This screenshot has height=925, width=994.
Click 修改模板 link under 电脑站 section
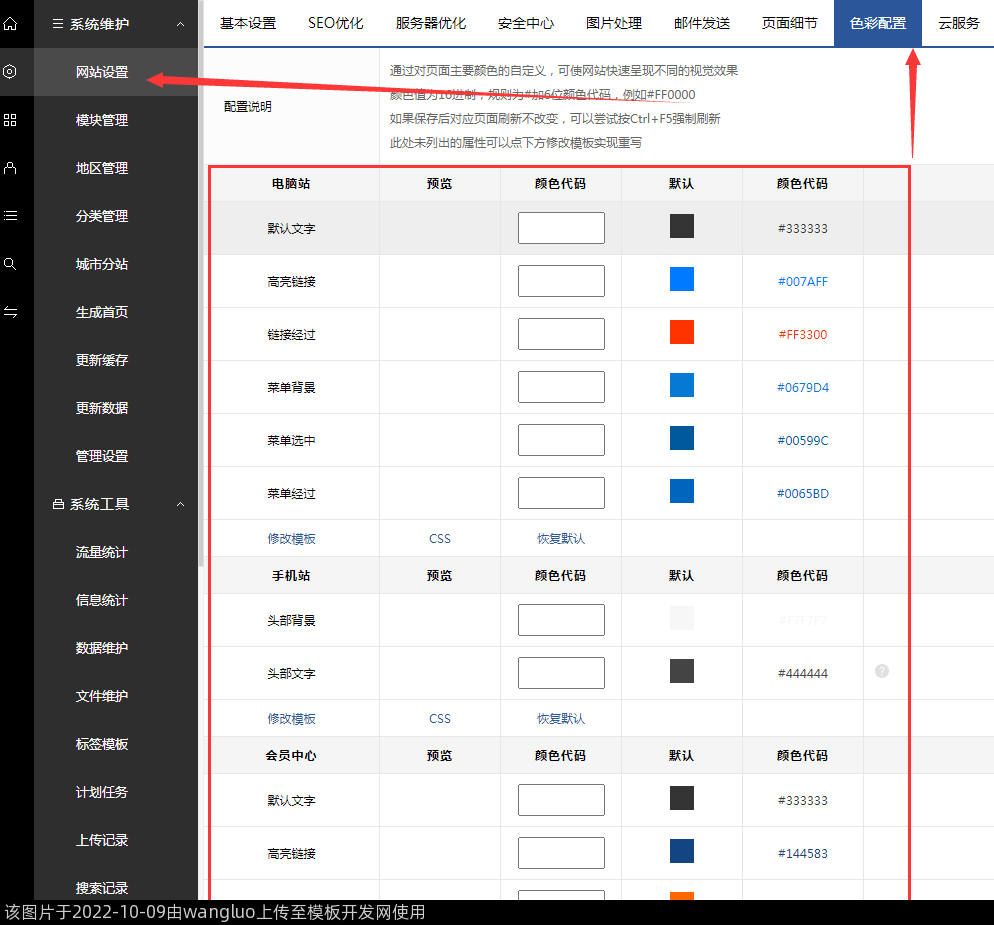coord(291,538)
